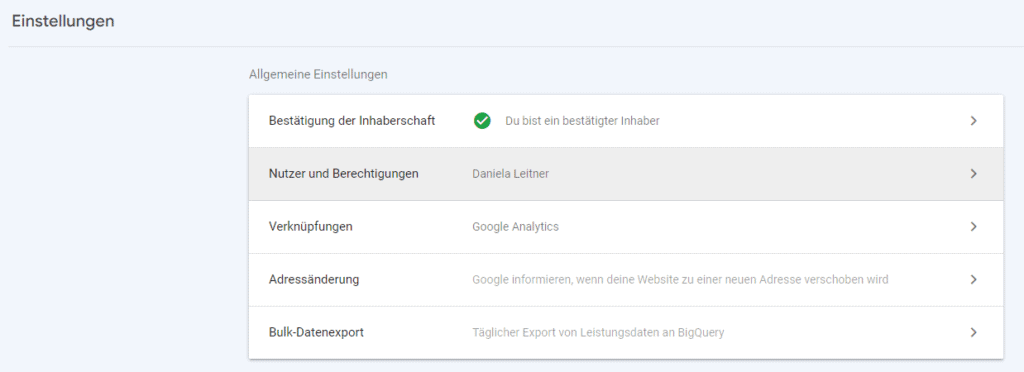
Task: Open the Adressänderung row's chevron arrow
Action: pos(973,279)
